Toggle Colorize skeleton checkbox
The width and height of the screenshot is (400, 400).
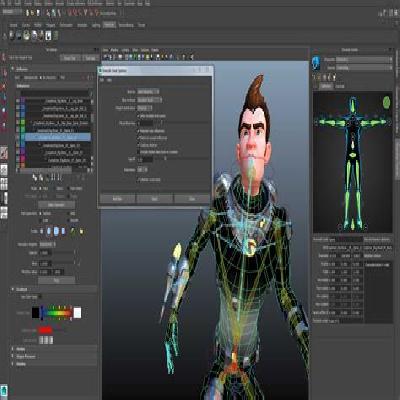coord(139,145)
